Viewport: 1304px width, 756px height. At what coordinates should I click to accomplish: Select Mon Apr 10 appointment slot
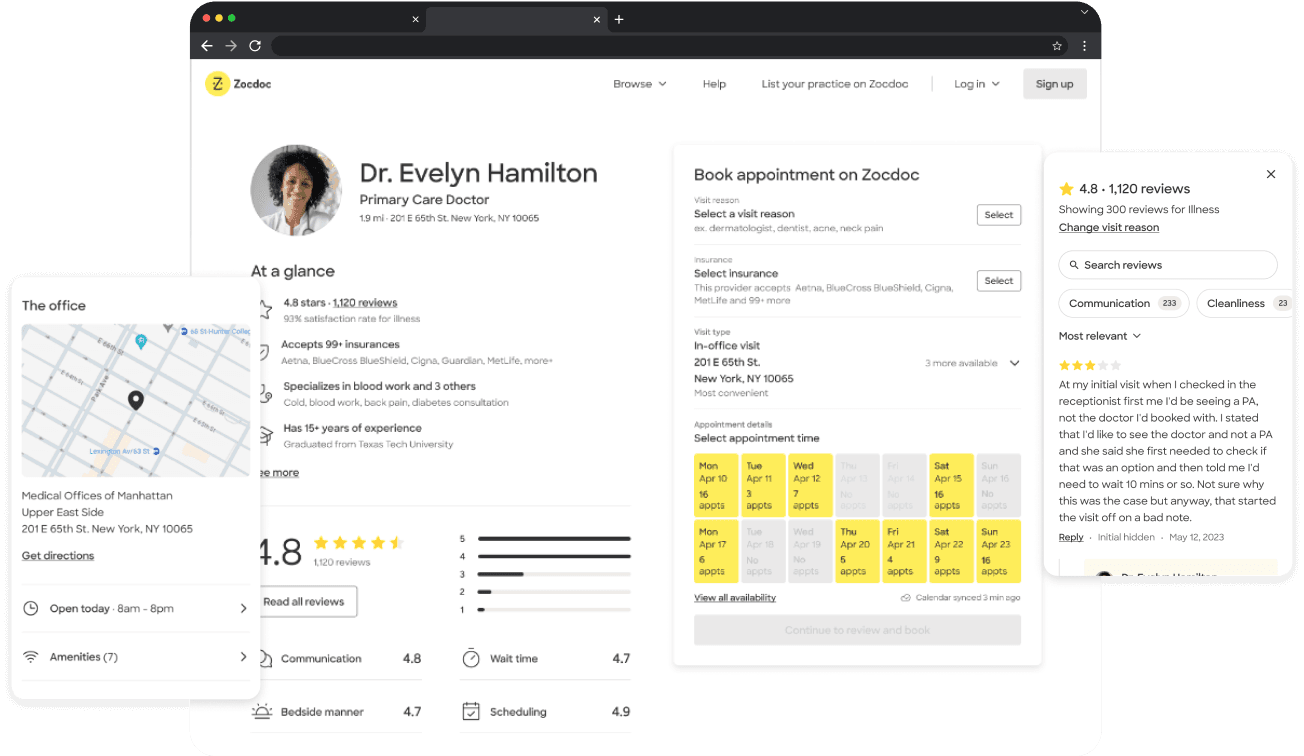coord(716,486)
